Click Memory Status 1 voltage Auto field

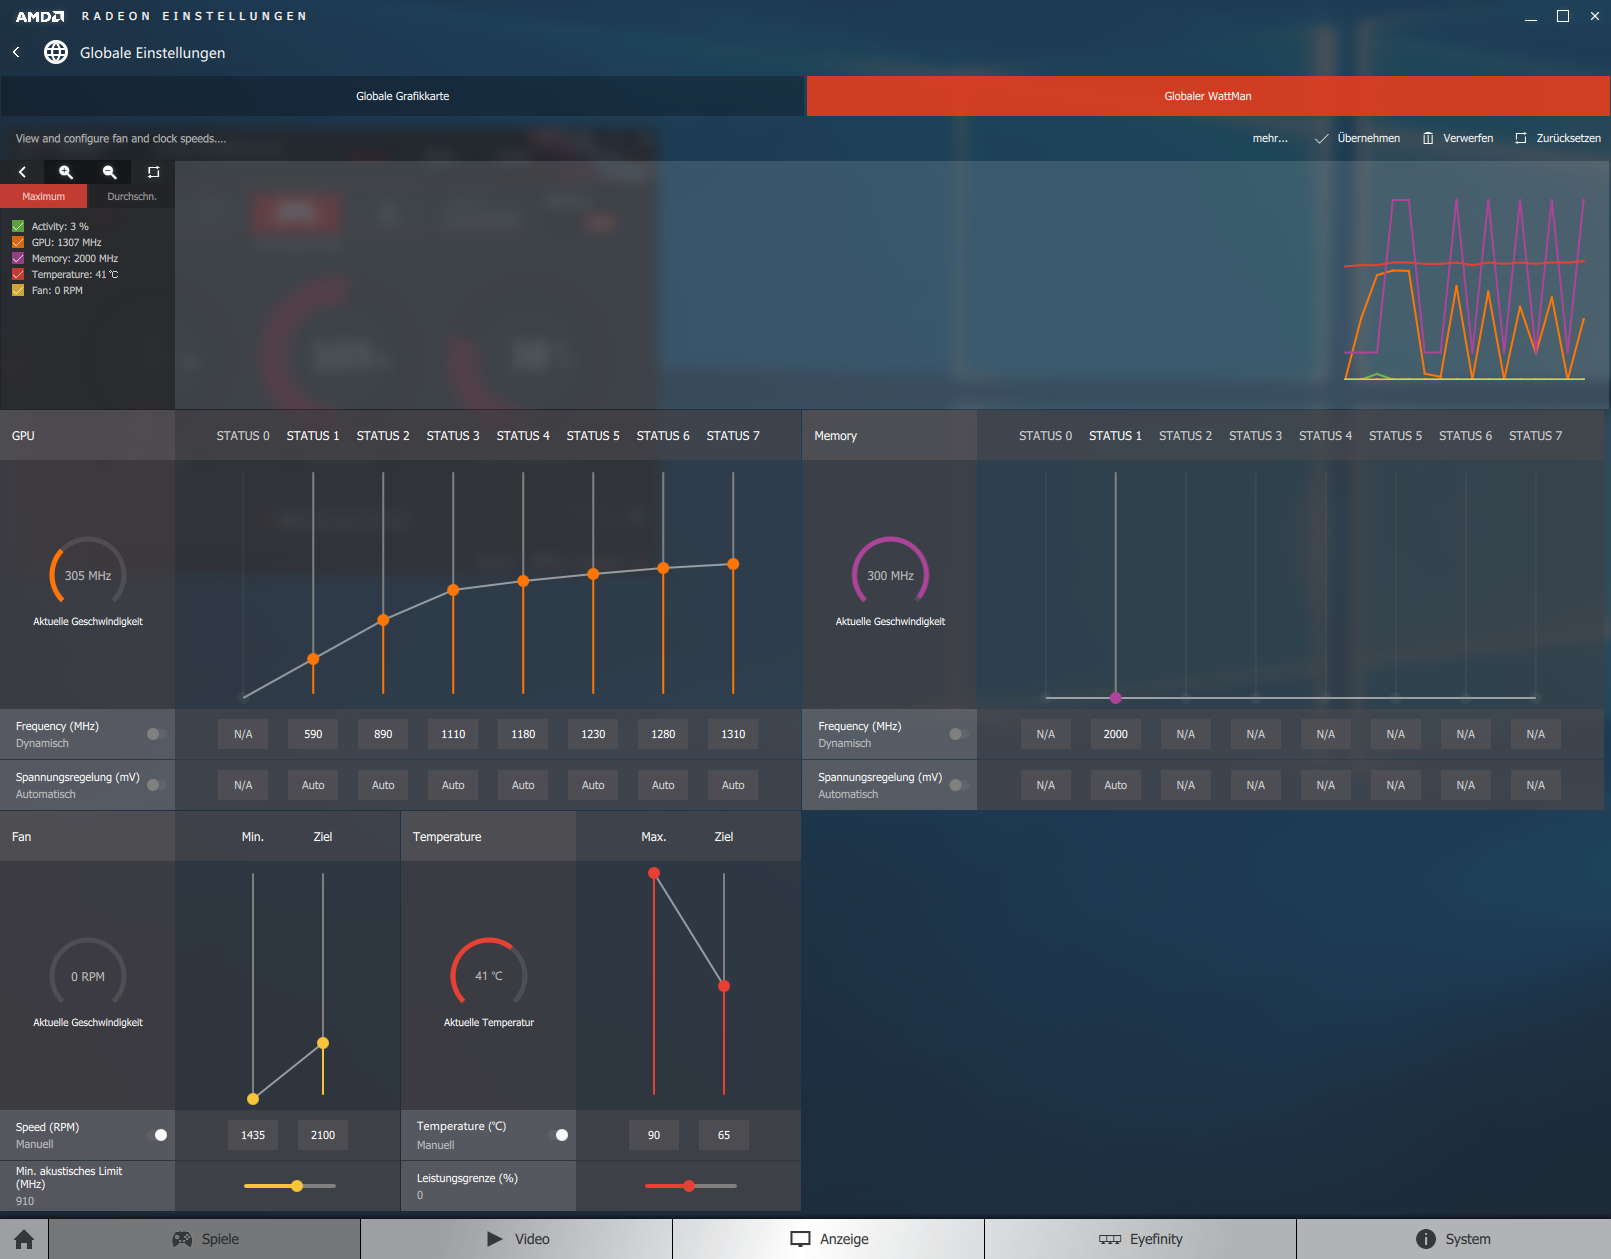pyautogui.click(x=1116, y=785)
